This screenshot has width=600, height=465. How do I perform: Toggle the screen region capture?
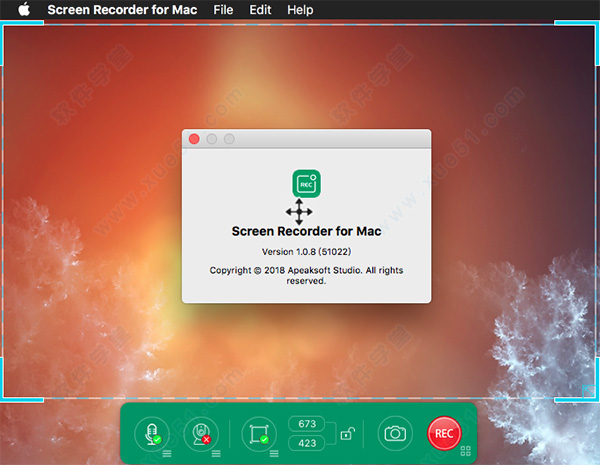[259, 434]
